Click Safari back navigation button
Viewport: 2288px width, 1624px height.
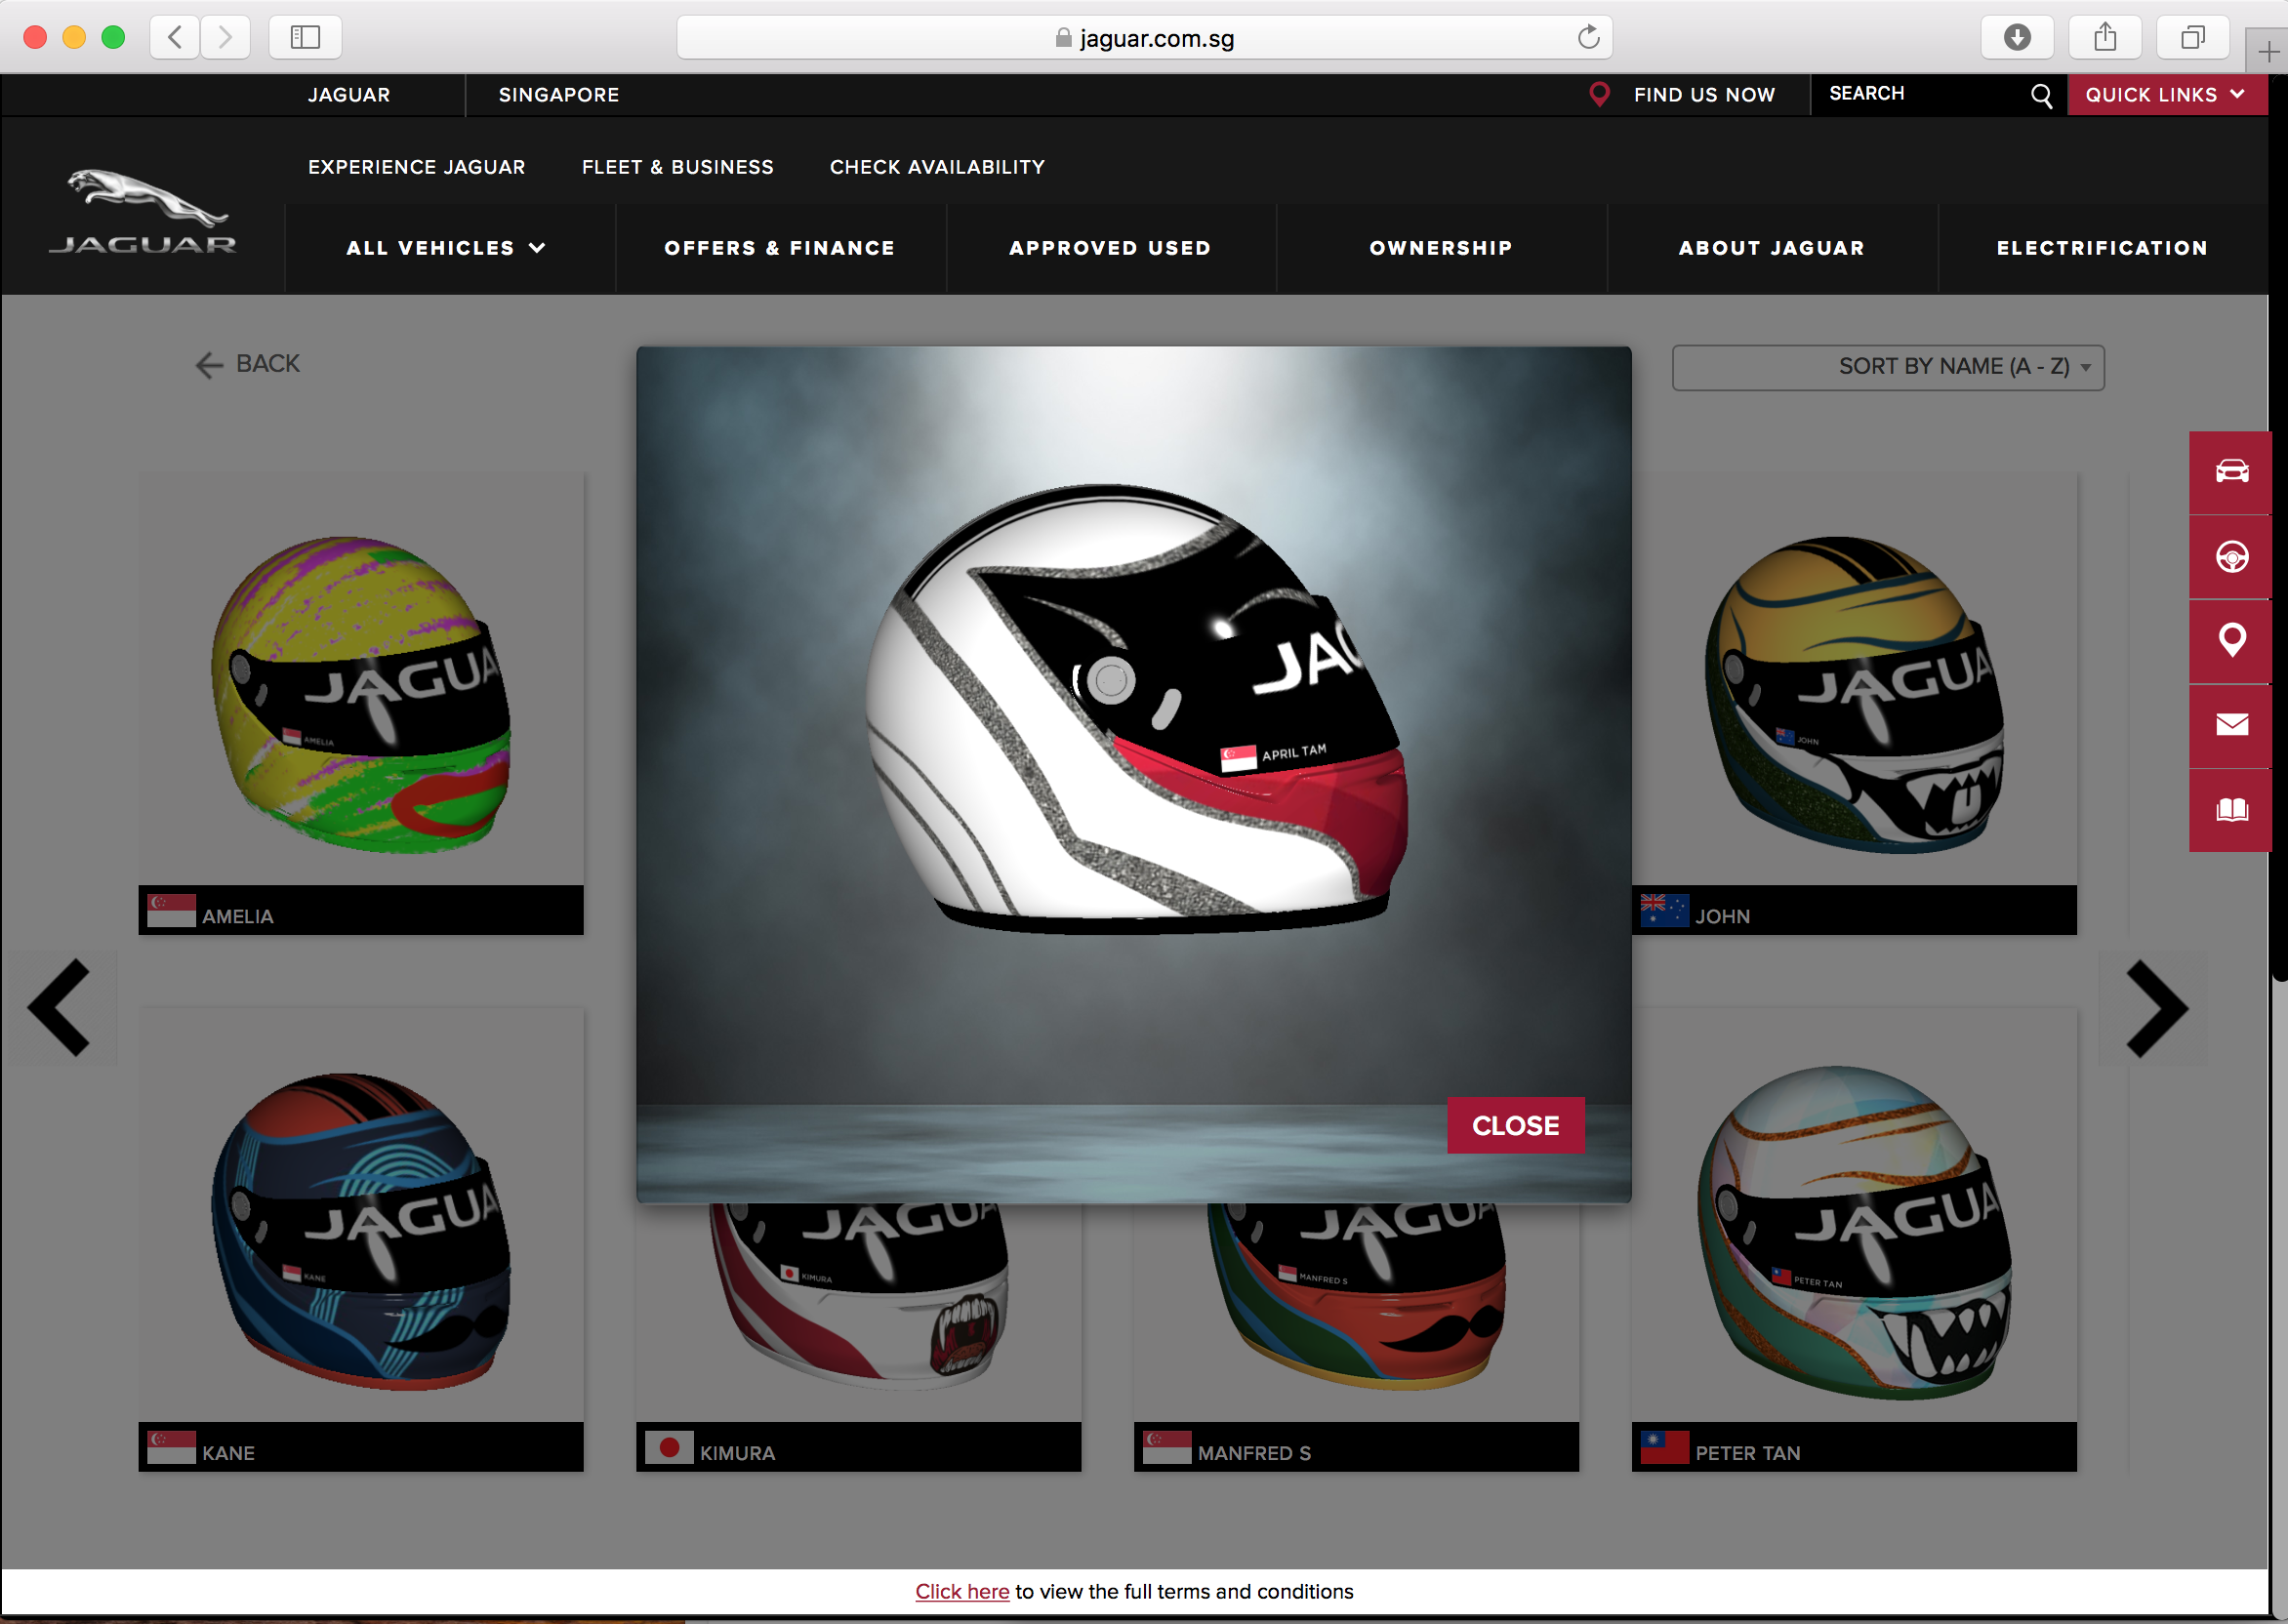point(175,38)
